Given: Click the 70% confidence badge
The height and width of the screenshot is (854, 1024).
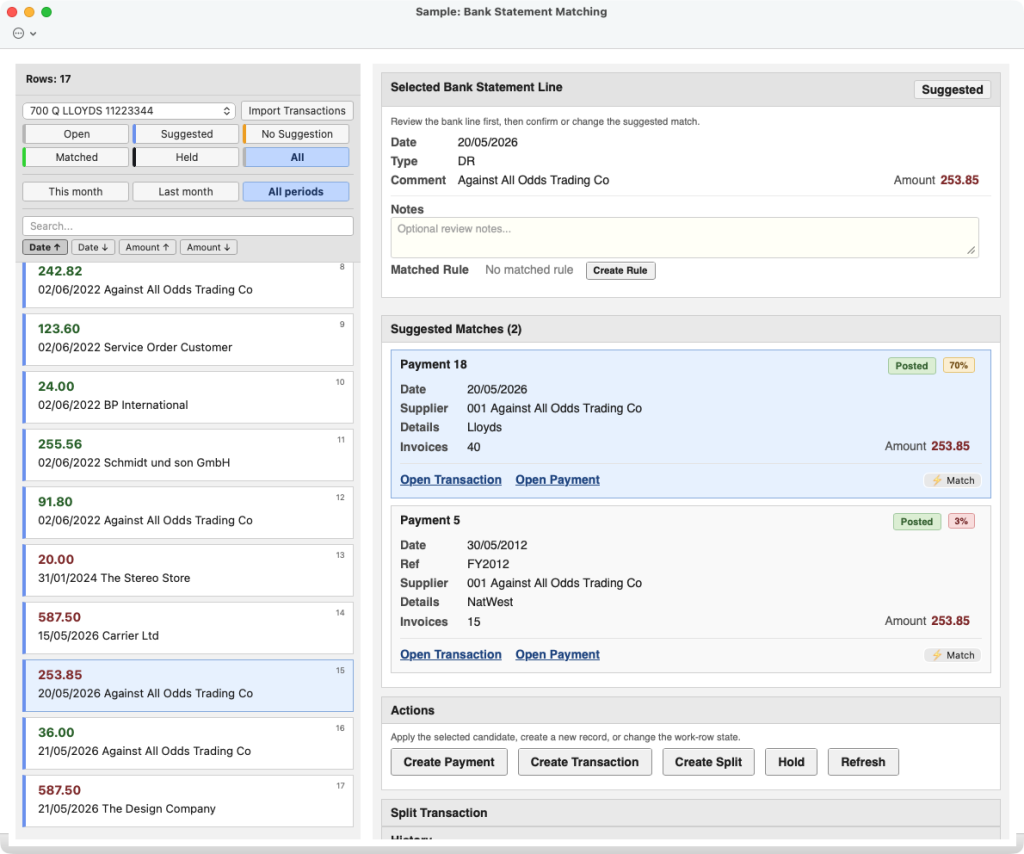Looking at the screenshot, I should pos(958,366).
